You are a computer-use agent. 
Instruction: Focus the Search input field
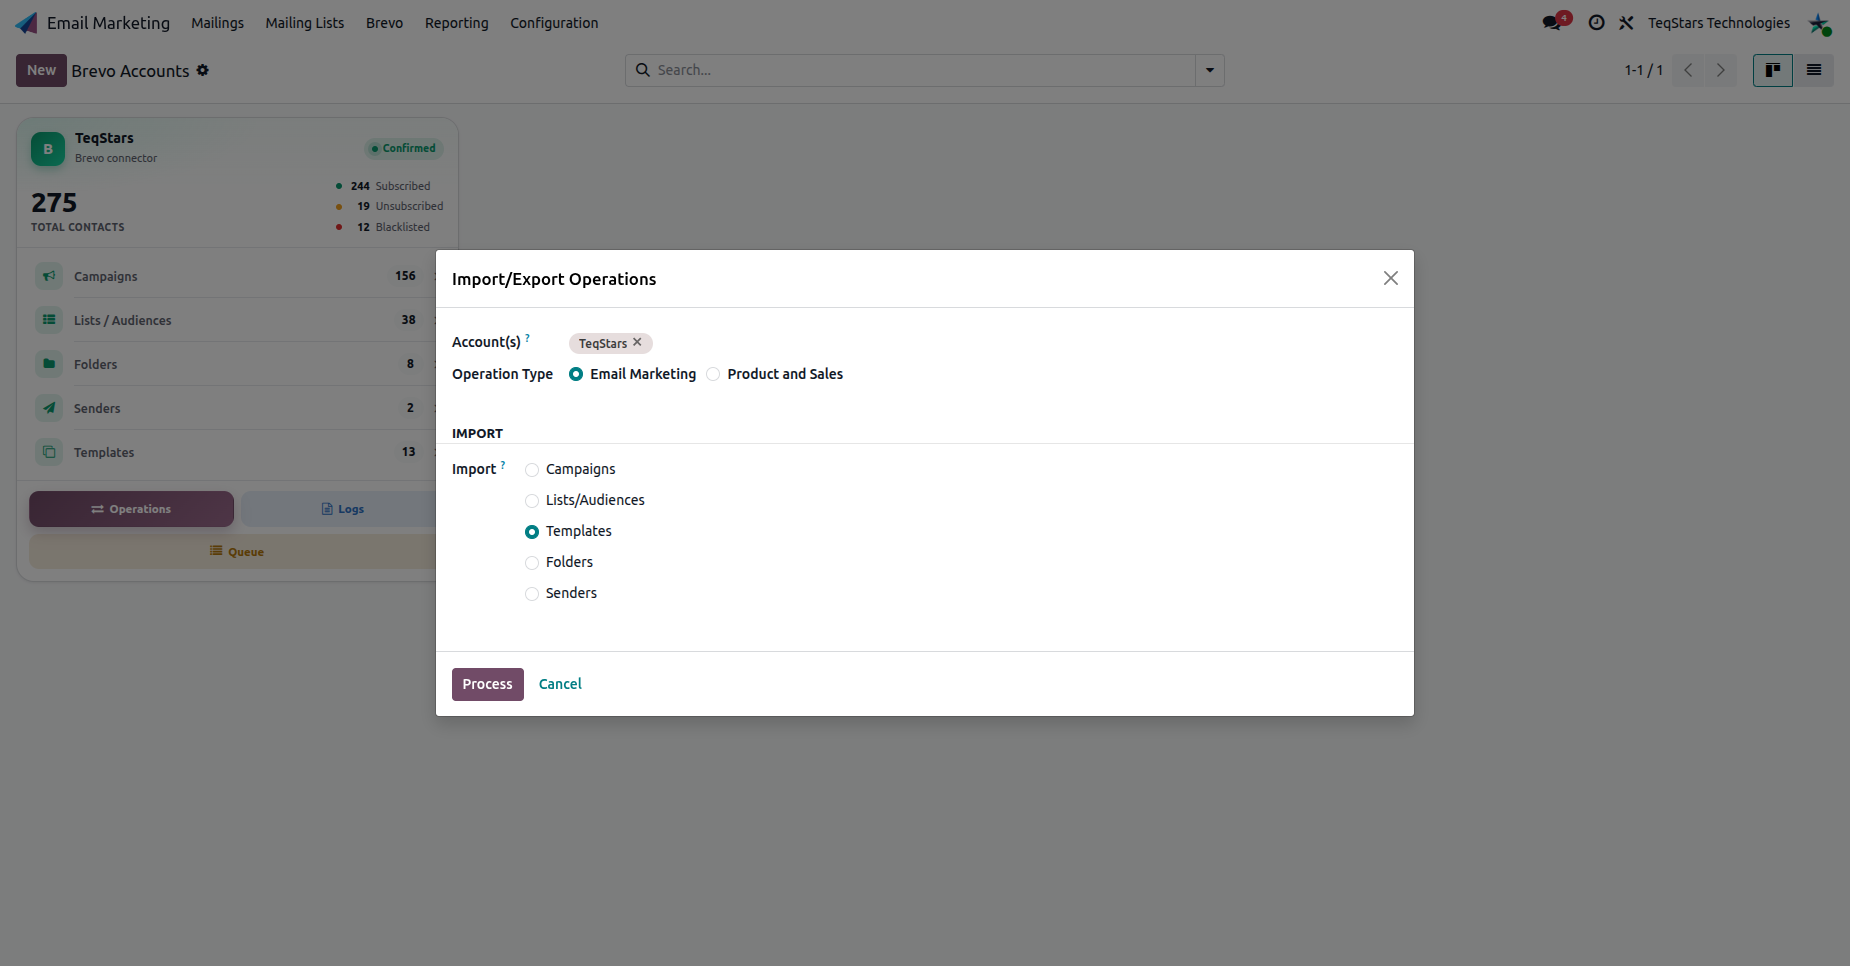coord(923,70)
